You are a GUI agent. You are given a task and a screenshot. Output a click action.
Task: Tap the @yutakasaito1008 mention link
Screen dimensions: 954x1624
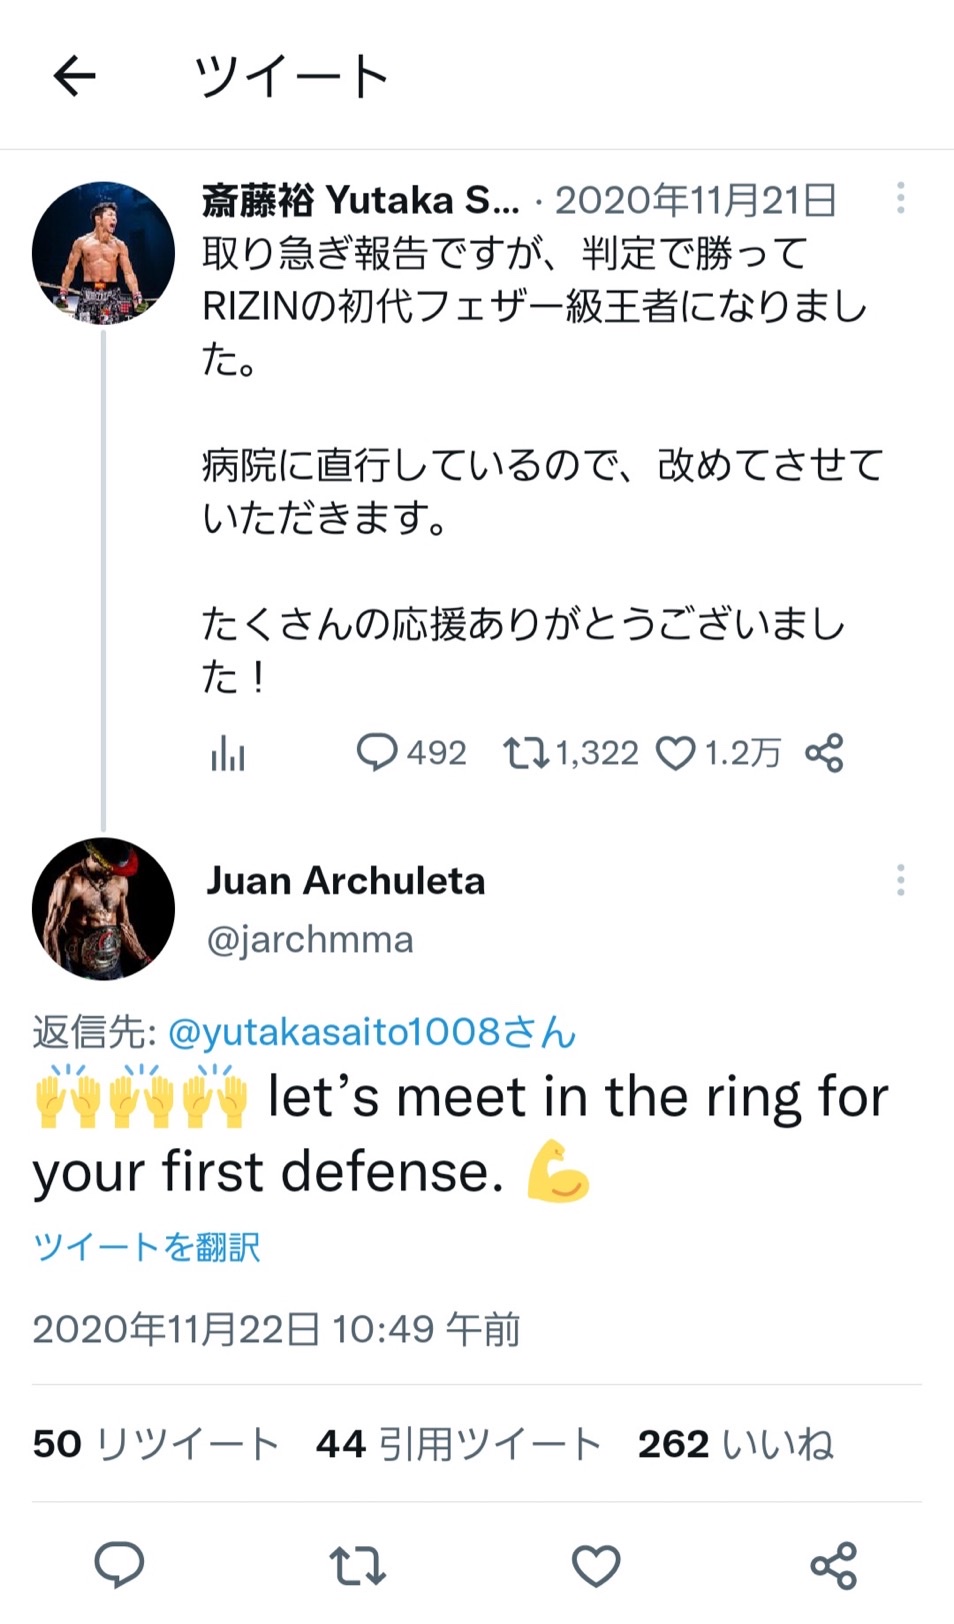tap(372, 1032)
